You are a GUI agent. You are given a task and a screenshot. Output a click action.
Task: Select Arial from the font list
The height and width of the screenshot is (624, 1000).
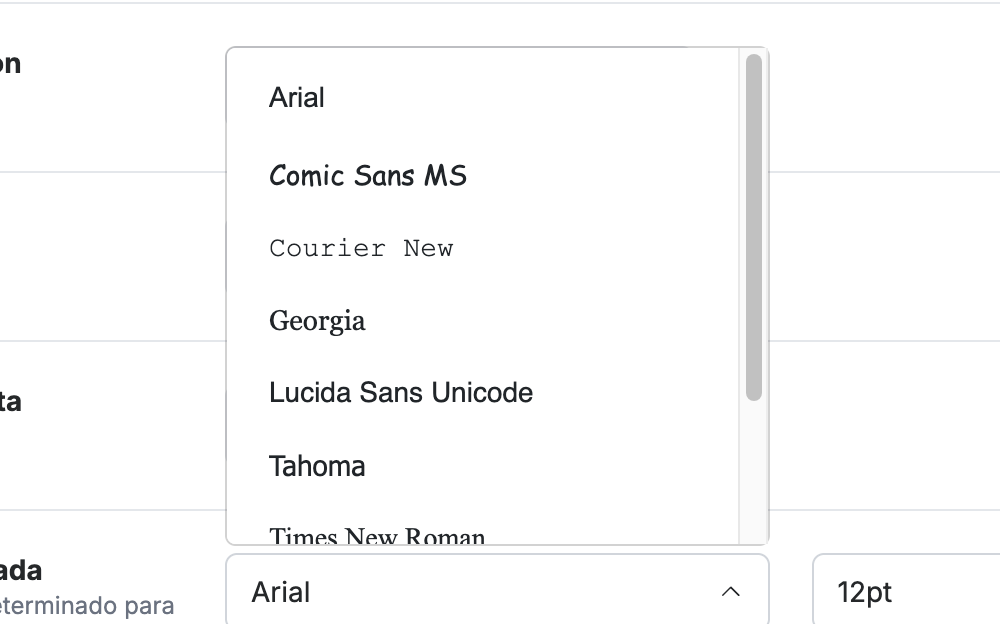click(x=483, y=98)
